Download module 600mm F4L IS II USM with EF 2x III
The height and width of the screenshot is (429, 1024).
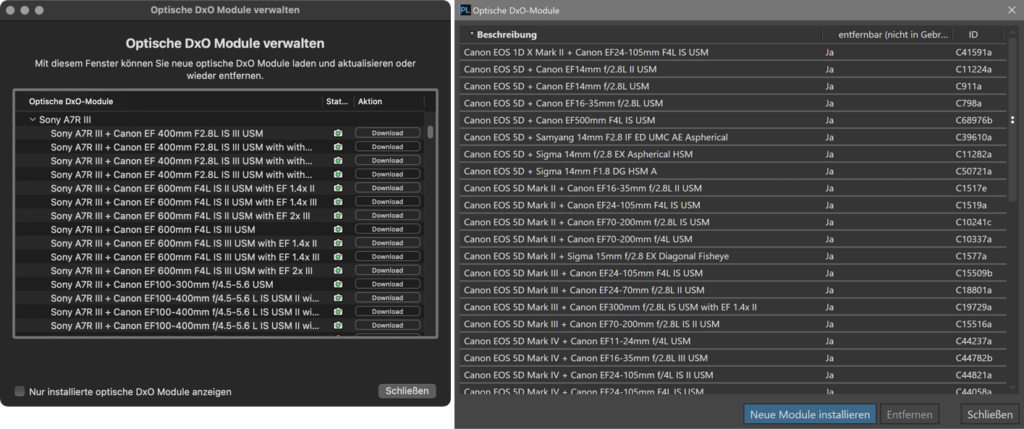coord(387,215)
